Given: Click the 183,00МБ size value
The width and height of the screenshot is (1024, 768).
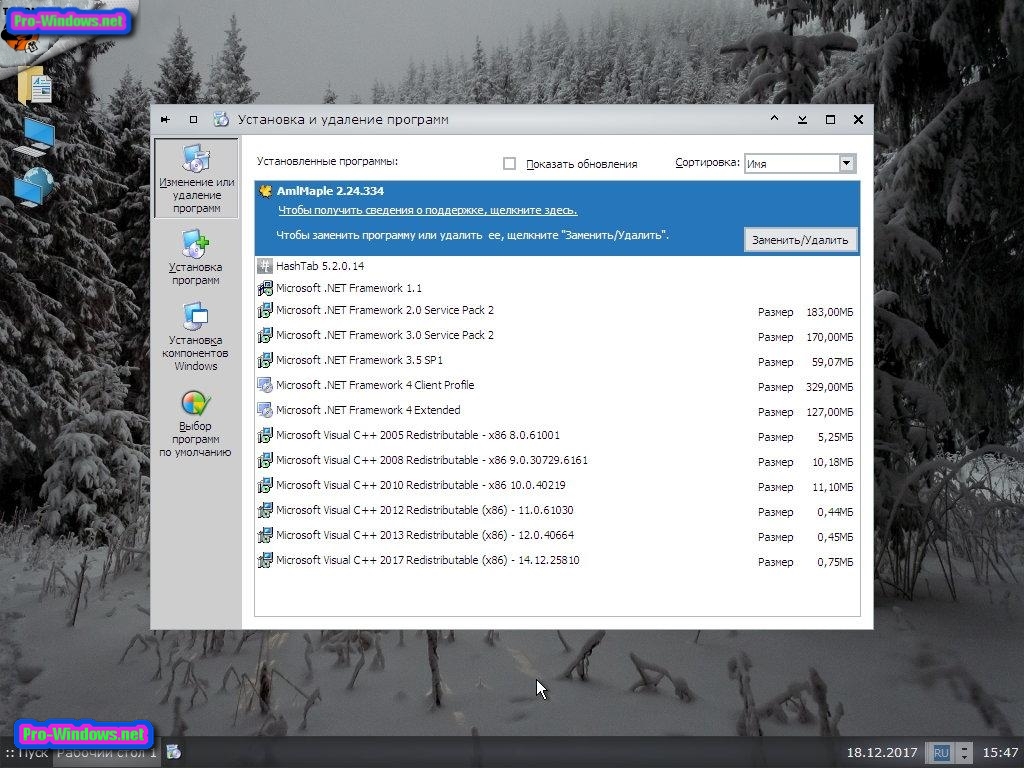Looking at the screenshot, I should pyautogui.click(x=829, y=312).
